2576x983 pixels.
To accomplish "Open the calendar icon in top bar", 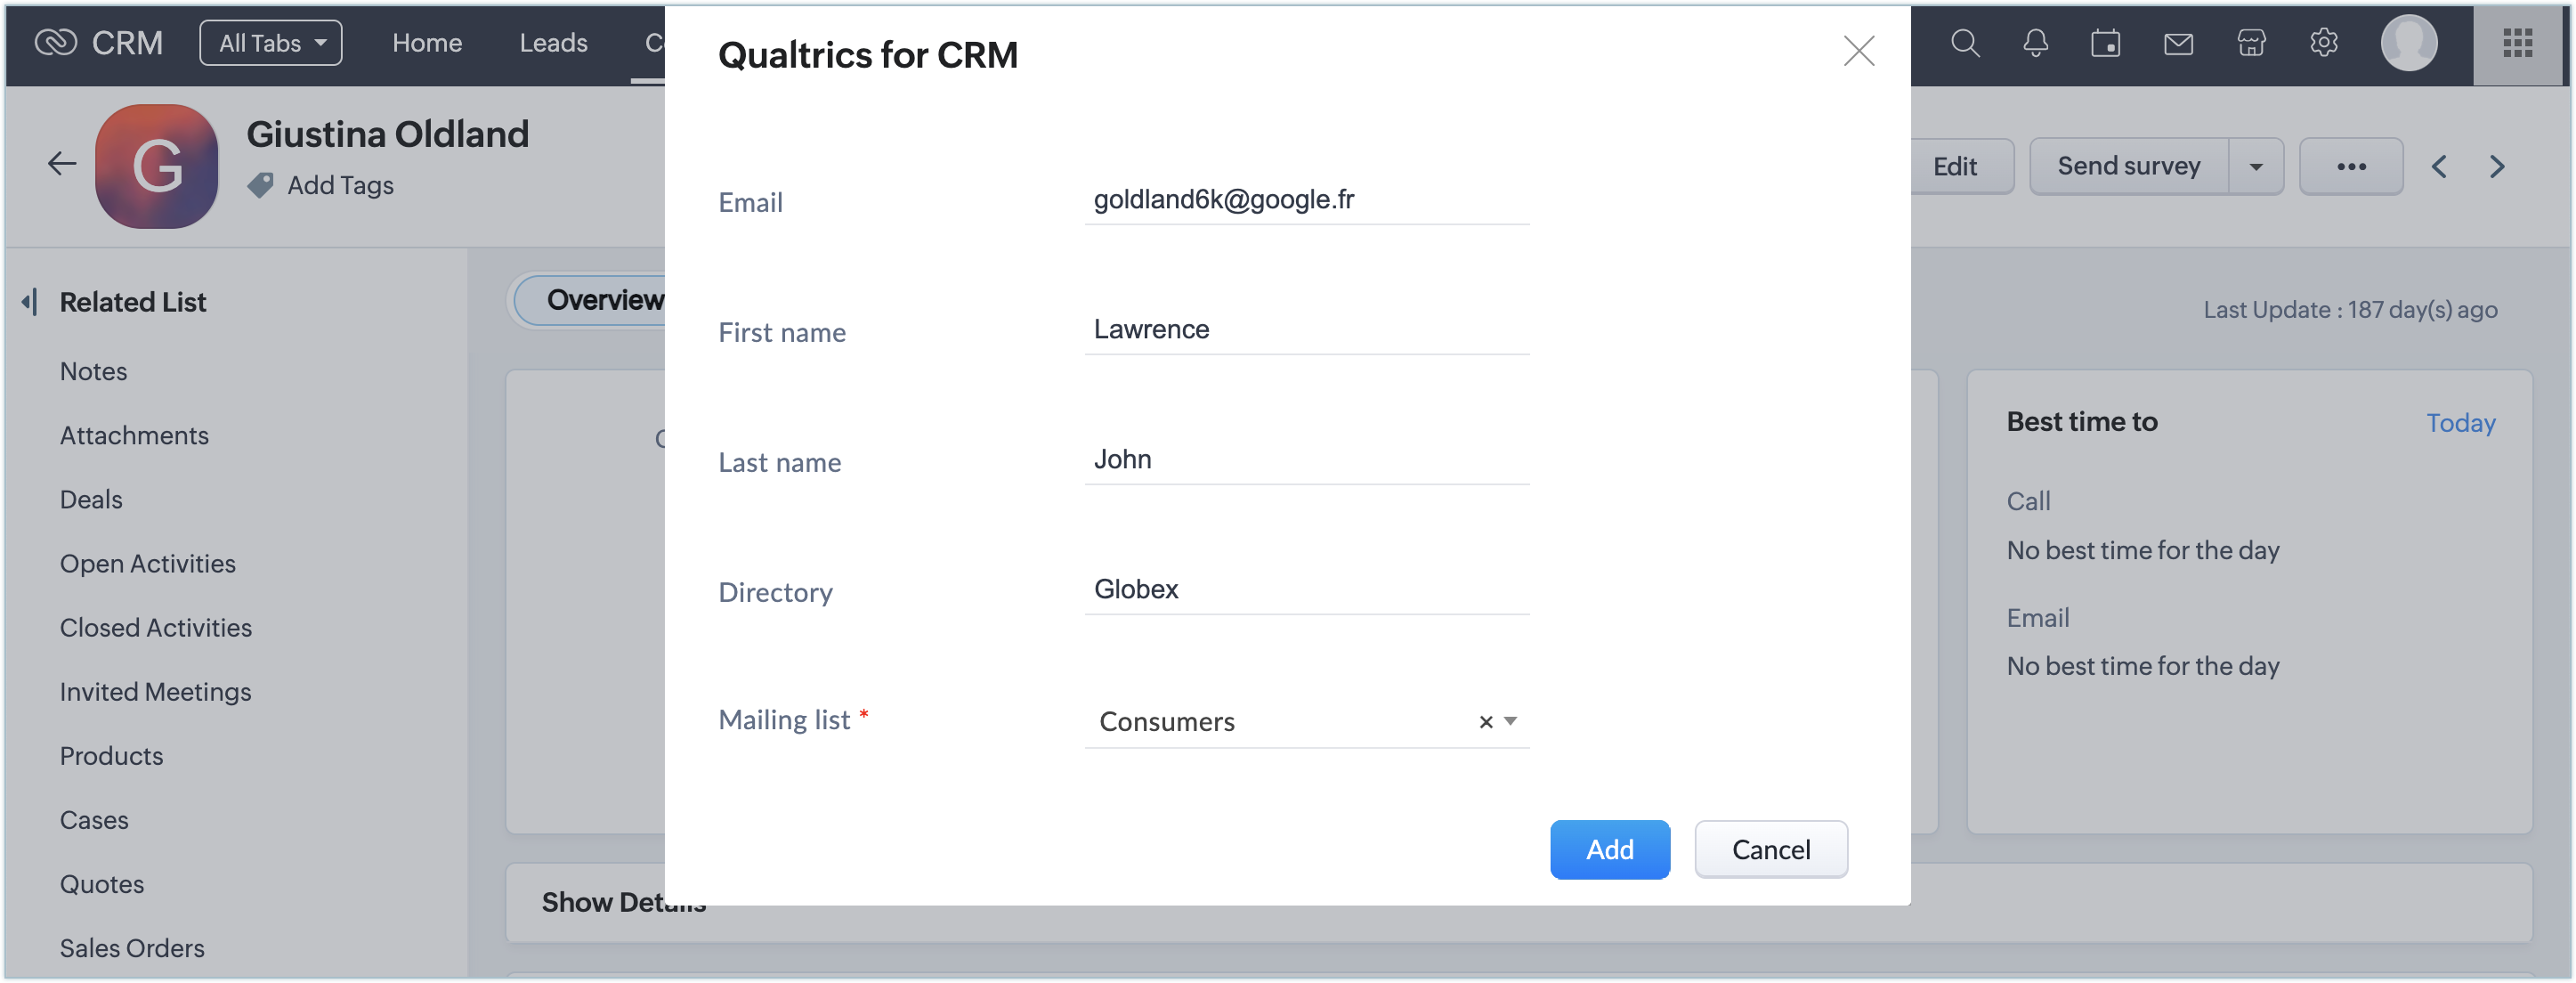I will pyautogui.click(x=2105, y=43).
